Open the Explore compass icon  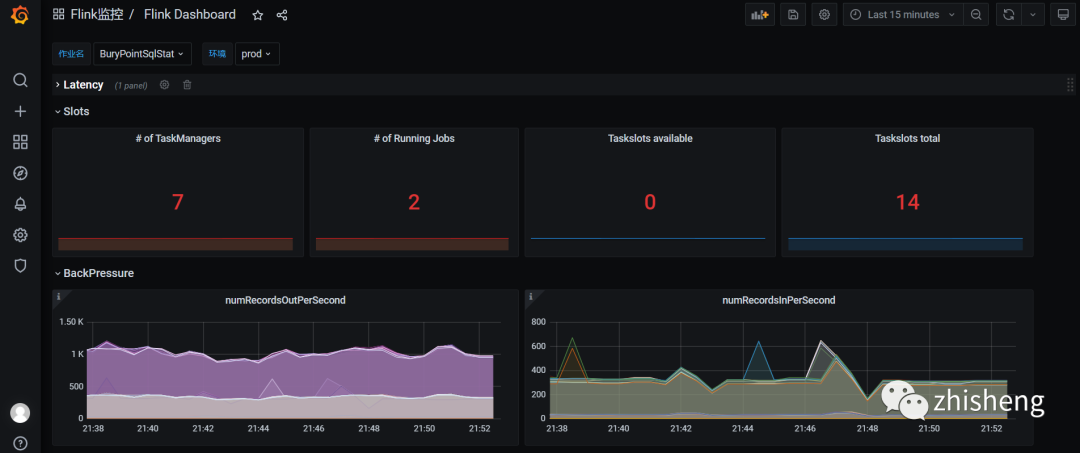pos(21,173)
